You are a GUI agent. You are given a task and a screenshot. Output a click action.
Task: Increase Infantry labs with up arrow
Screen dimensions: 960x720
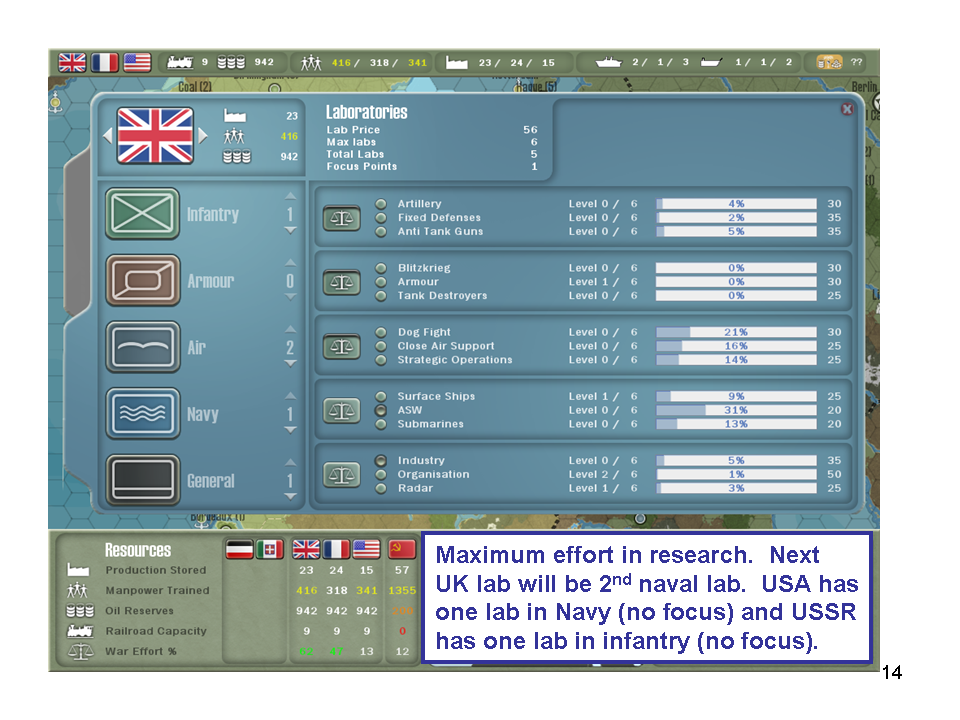coord(290,196)
